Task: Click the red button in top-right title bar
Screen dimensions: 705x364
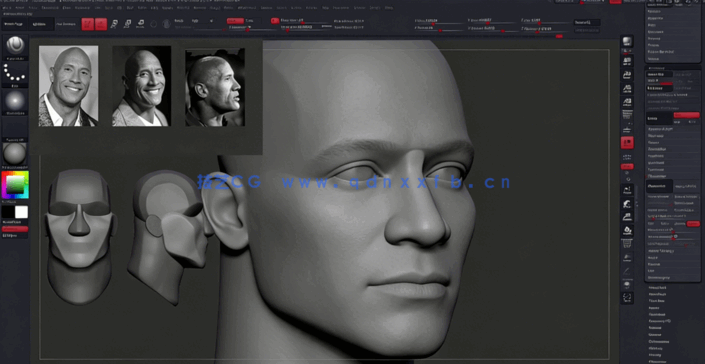Action: (615, 2)
